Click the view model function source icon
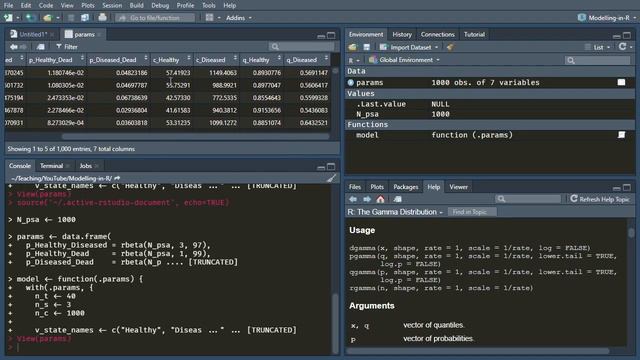640x360 pixels. [x=621, y=135]
